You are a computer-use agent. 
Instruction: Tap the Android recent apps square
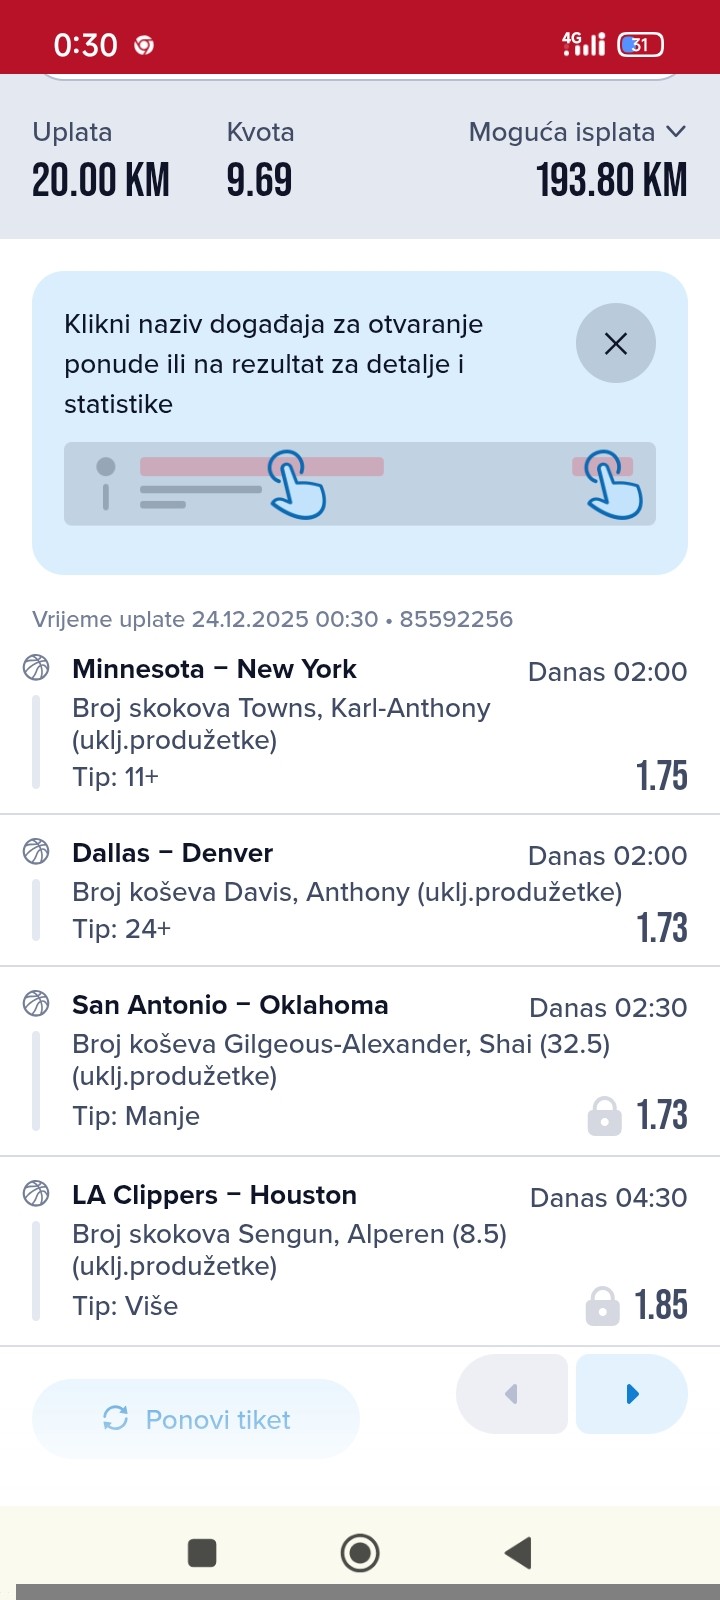tap(202, 1552)
